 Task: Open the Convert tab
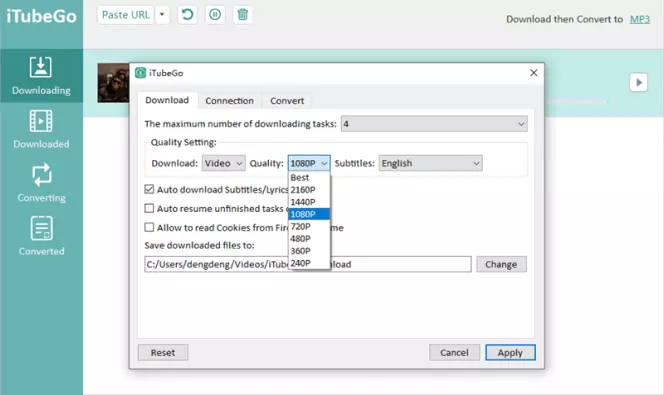pyautogui.click(x=287, y=101)
